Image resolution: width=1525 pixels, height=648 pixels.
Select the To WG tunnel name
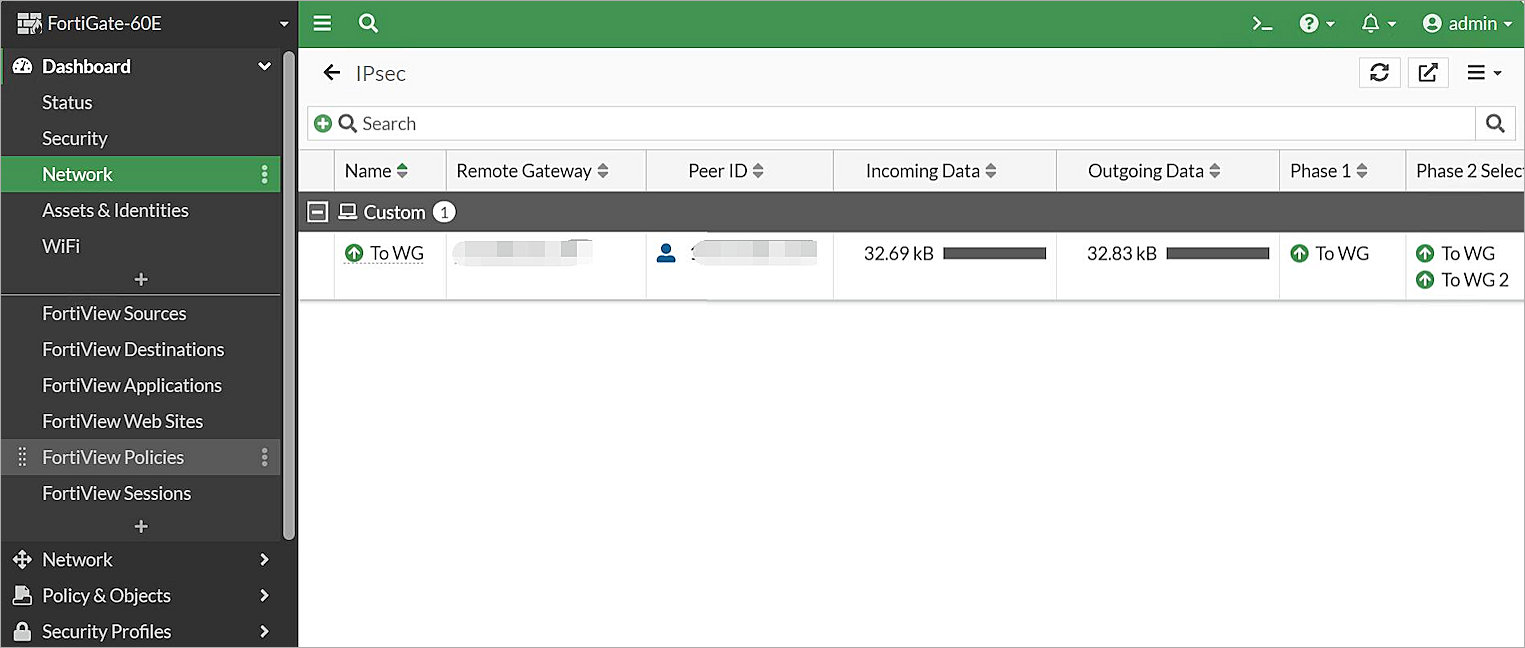[x=397, y=254]
